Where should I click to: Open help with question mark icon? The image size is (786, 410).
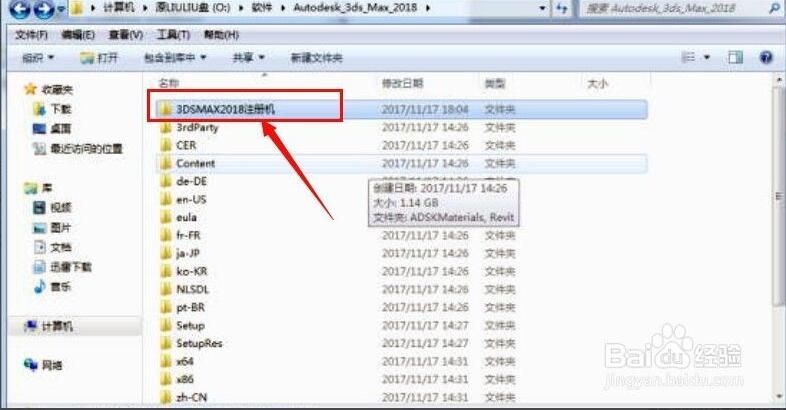(766, 57)
